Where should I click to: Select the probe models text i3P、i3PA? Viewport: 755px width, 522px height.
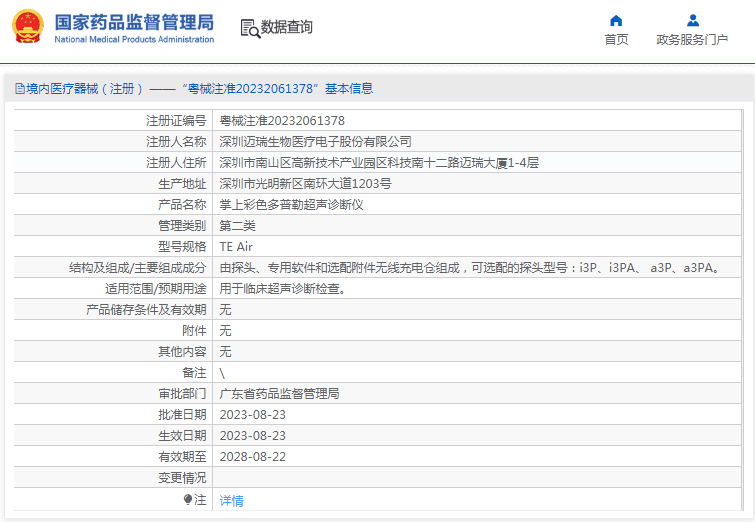click(x=608, y=268)
